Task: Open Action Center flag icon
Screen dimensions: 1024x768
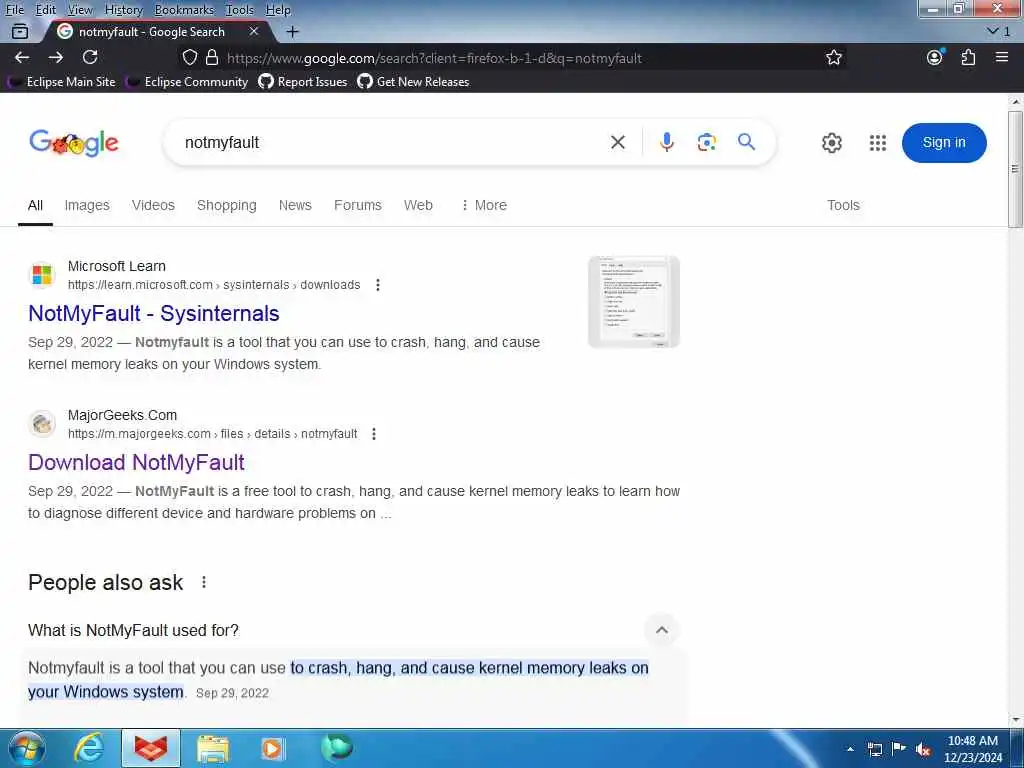Action: tap(899, 748)
